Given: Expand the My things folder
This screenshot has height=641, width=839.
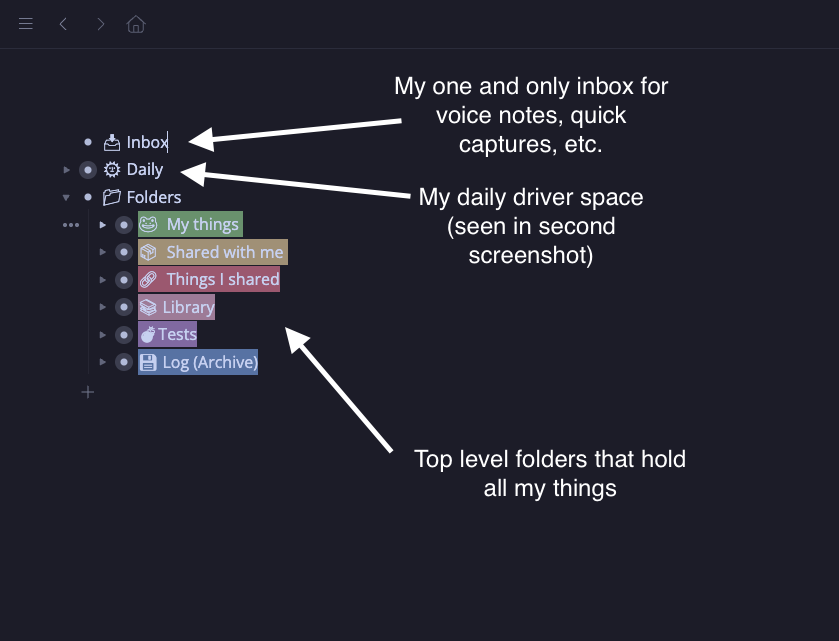Looking at the screenshot, I should (103, 225).
